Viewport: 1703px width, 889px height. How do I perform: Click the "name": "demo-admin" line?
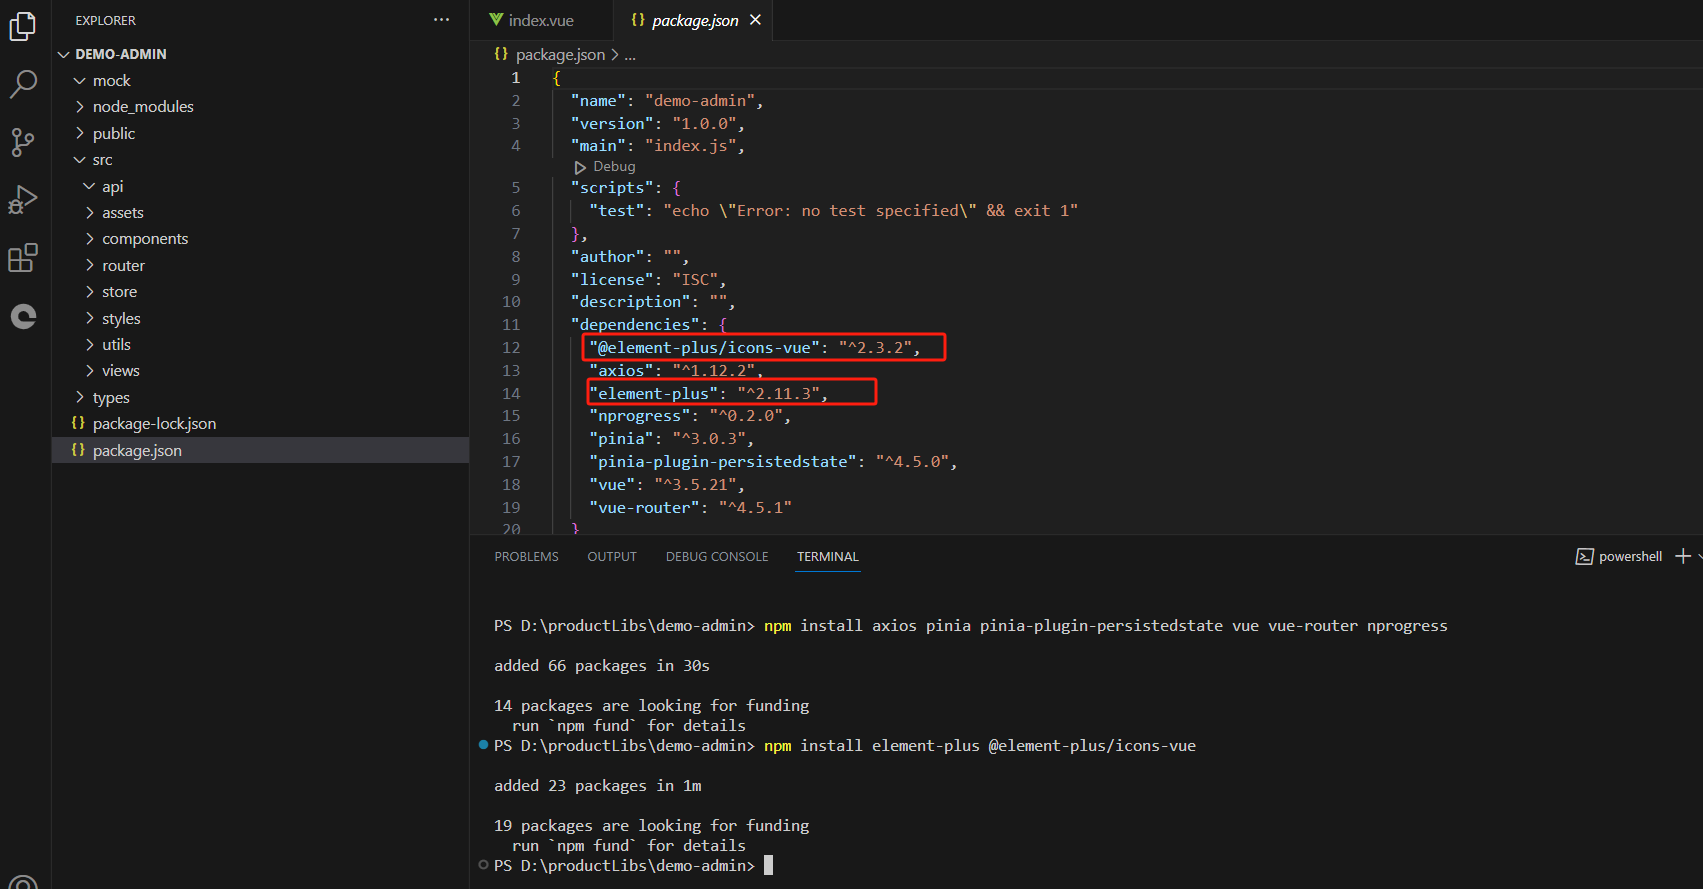(x=667, y=100)
